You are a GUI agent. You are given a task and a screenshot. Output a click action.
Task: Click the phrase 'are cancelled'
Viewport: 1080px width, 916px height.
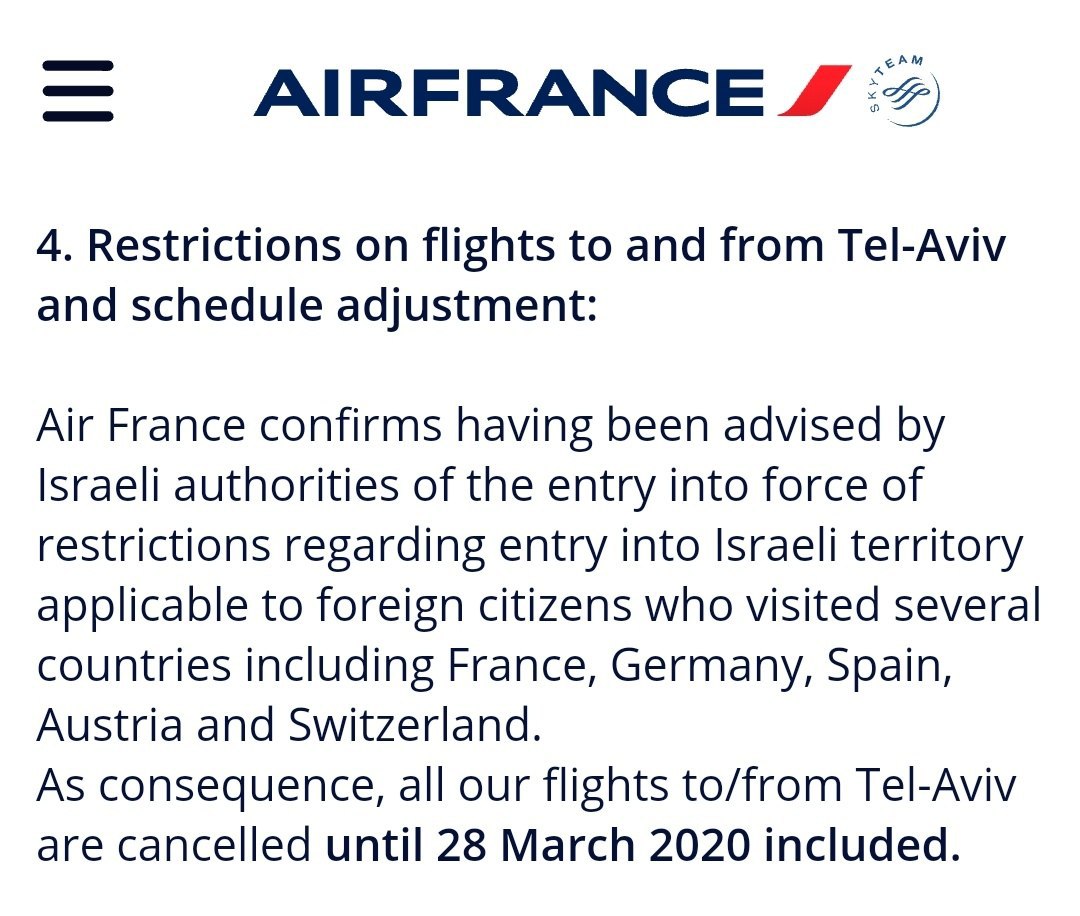point(174,845)
